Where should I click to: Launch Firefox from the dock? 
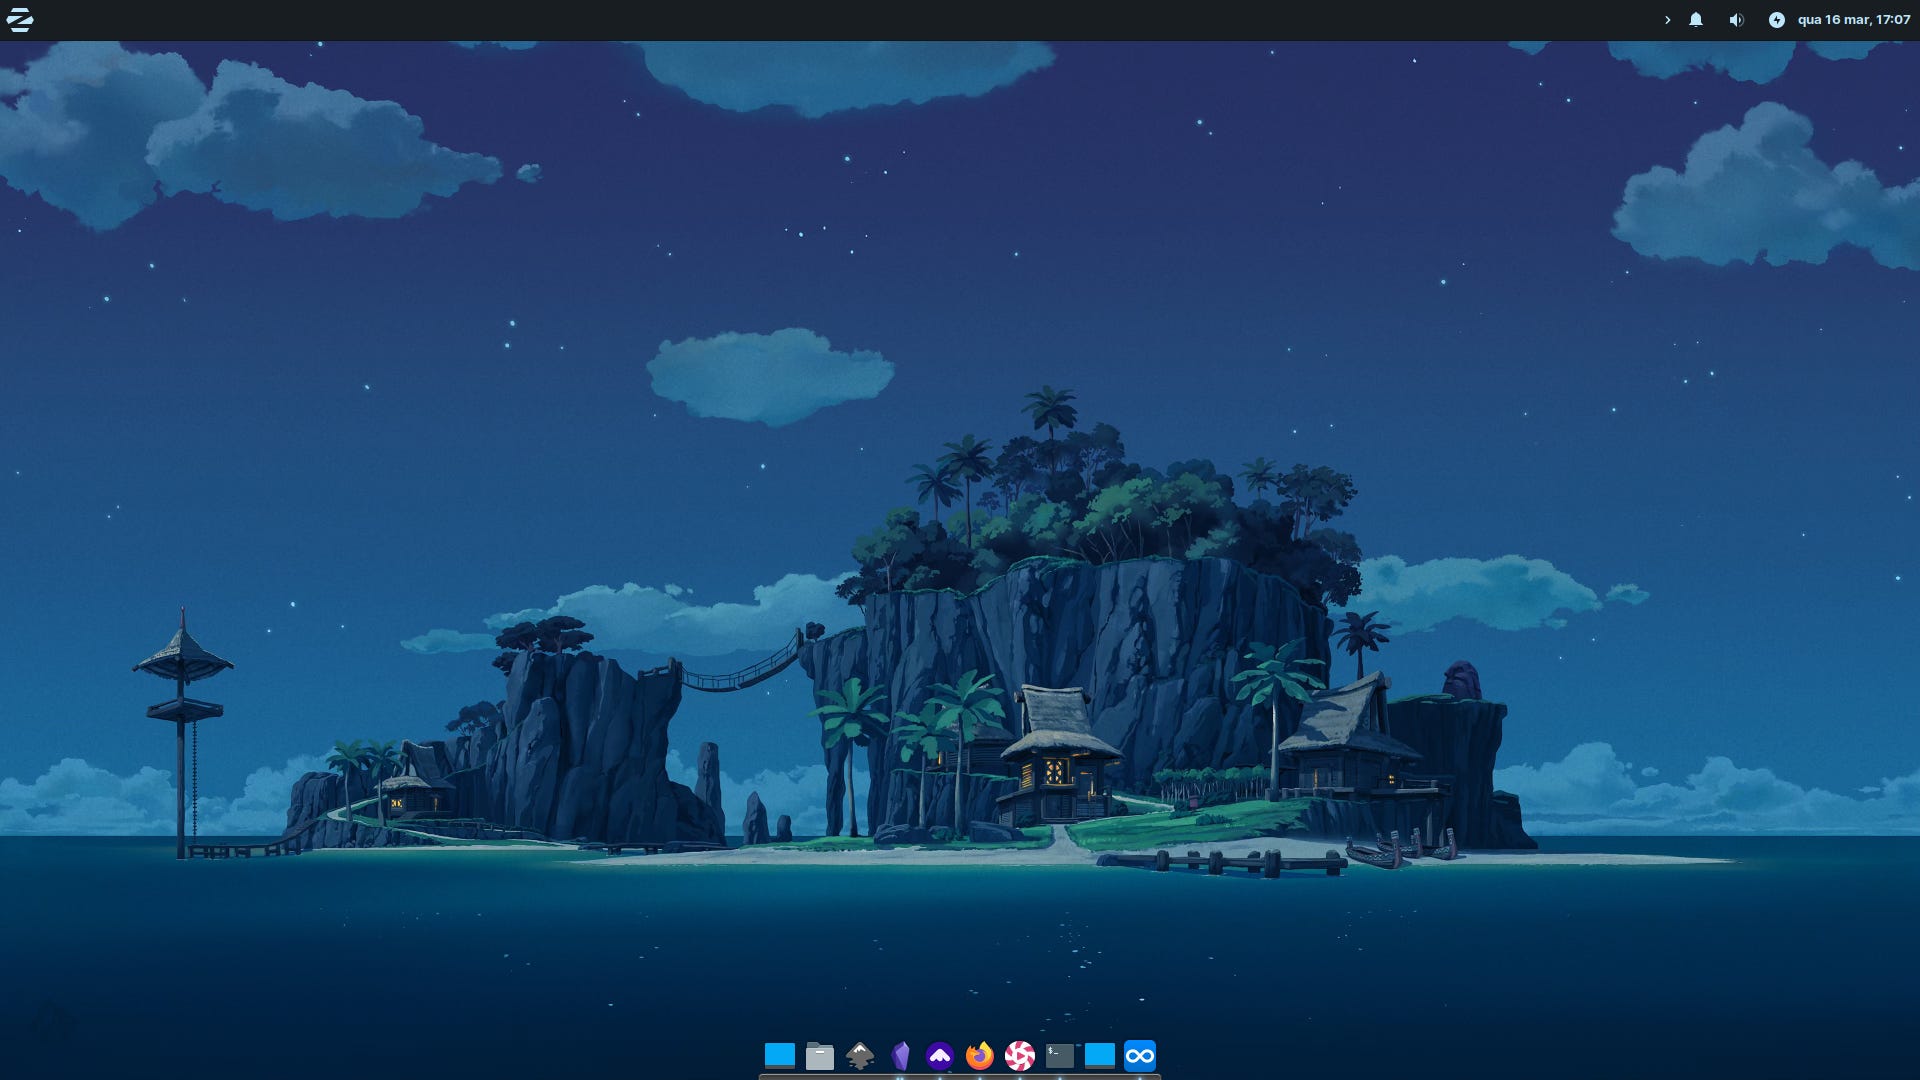(980, 1056)
